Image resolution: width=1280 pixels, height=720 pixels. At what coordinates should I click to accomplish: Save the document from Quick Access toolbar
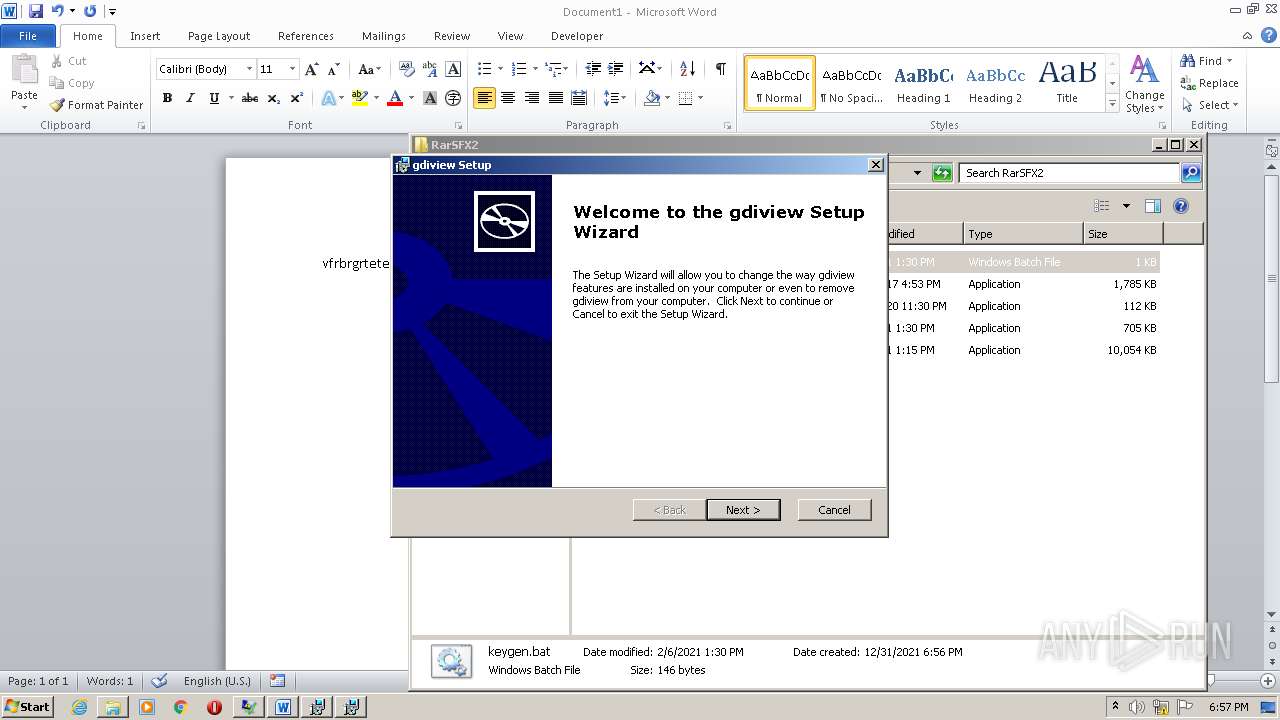(x=36, y=11)
